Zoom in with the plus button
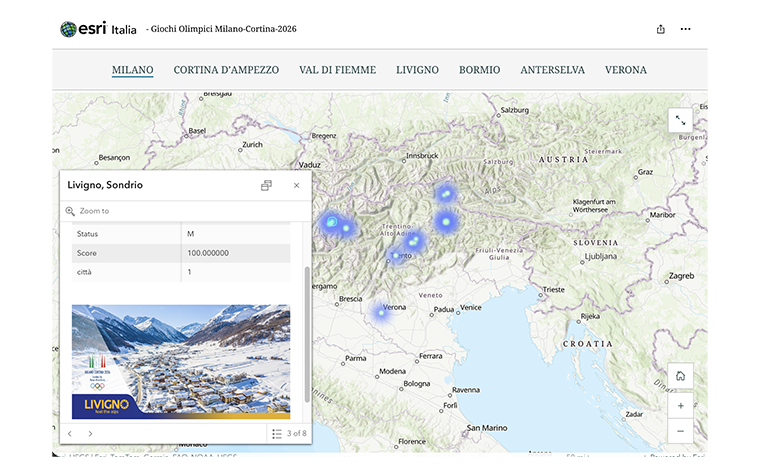 click(x=680, y=406)
